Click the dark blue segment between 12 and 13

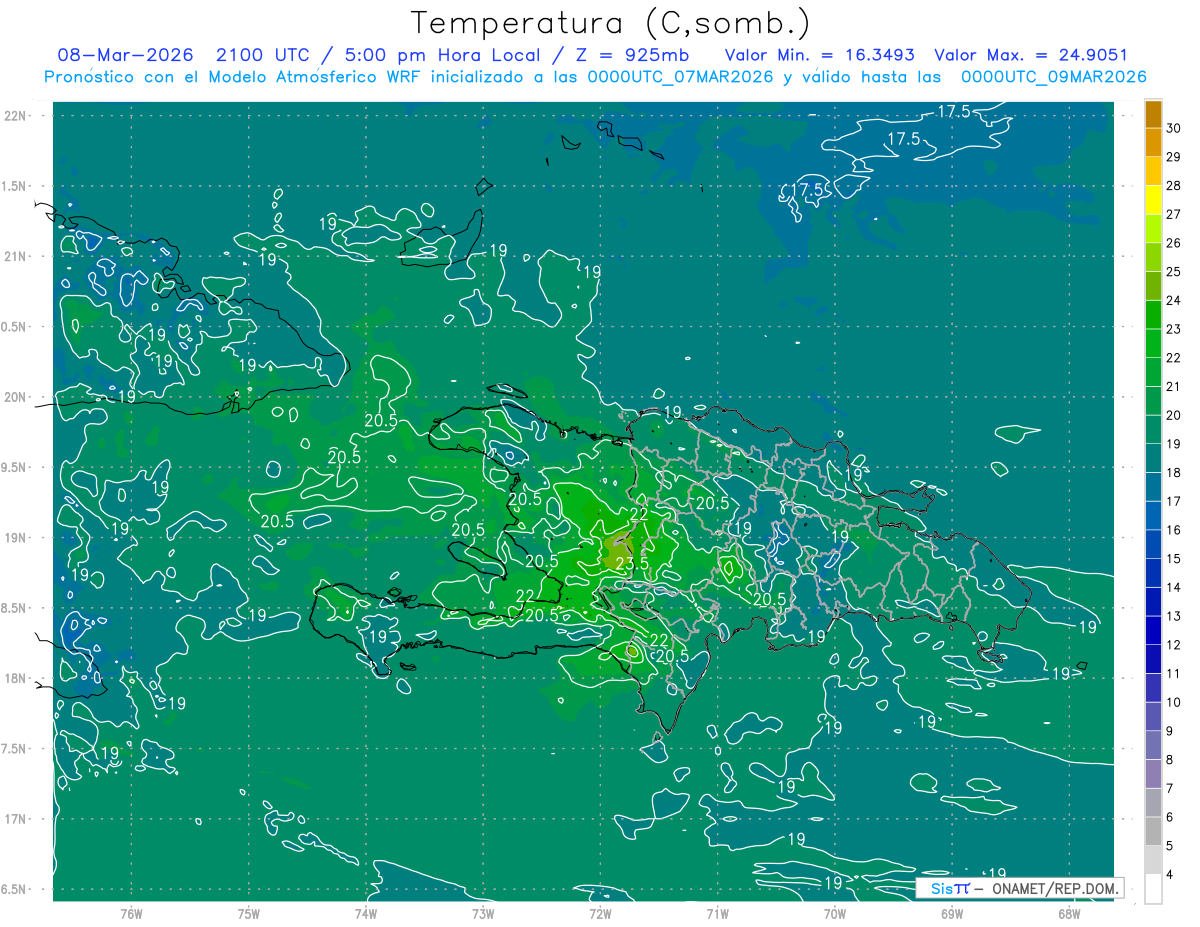[1153, 631]
